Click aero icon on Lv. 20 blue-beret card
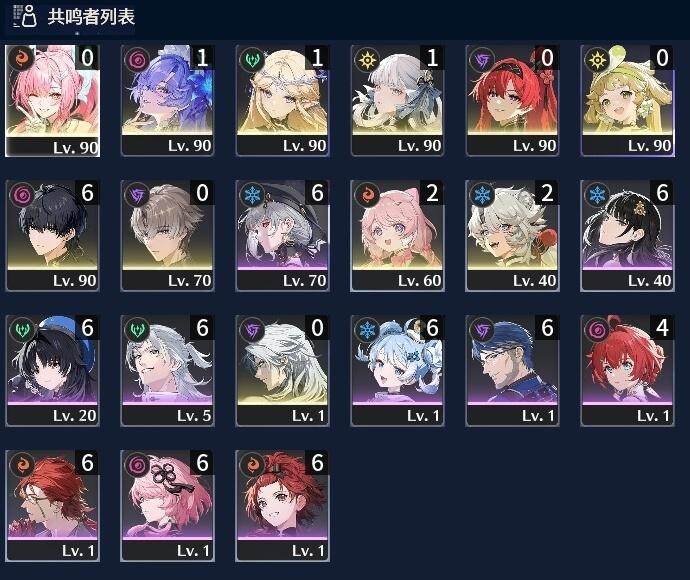690x580 pixels. (x=21, y=329)
